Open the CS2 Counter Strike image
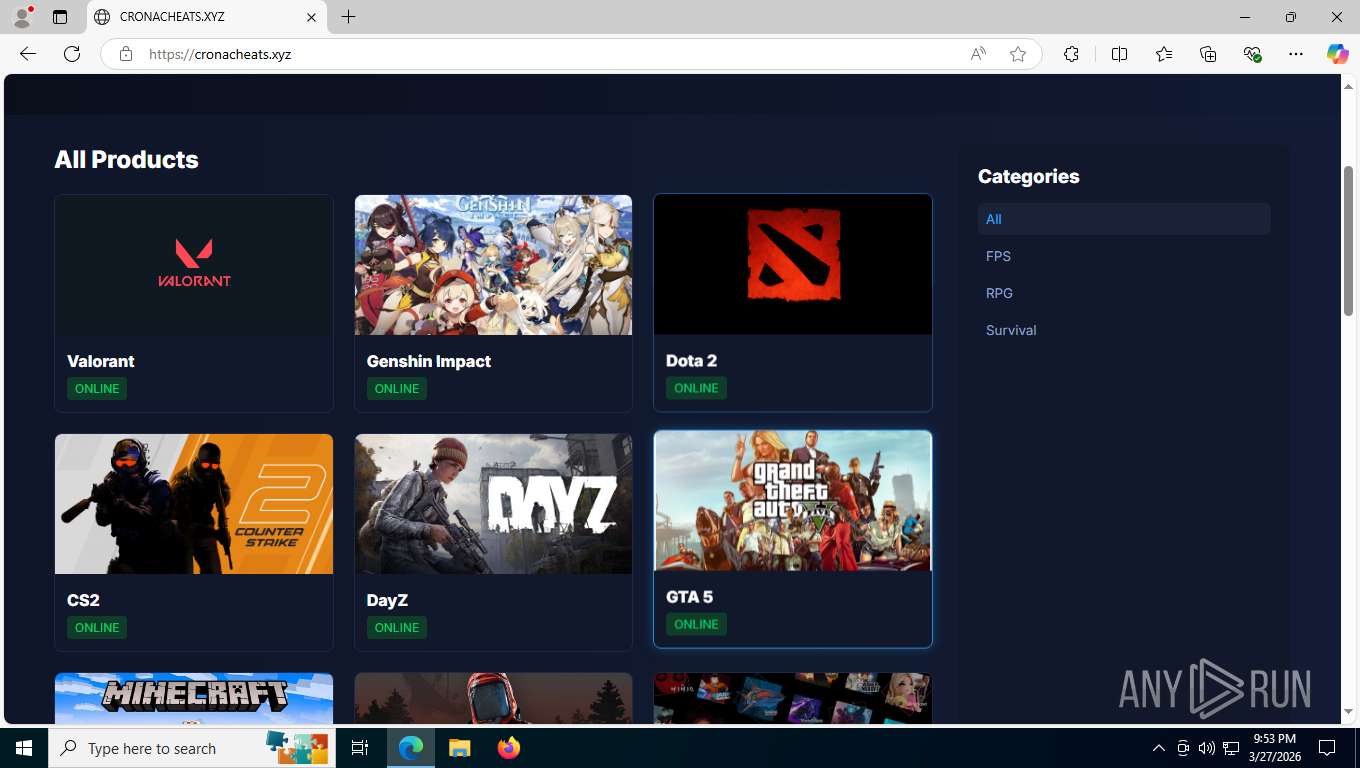This screenshot has height=768, width=1360. click(x=194, y=504)
